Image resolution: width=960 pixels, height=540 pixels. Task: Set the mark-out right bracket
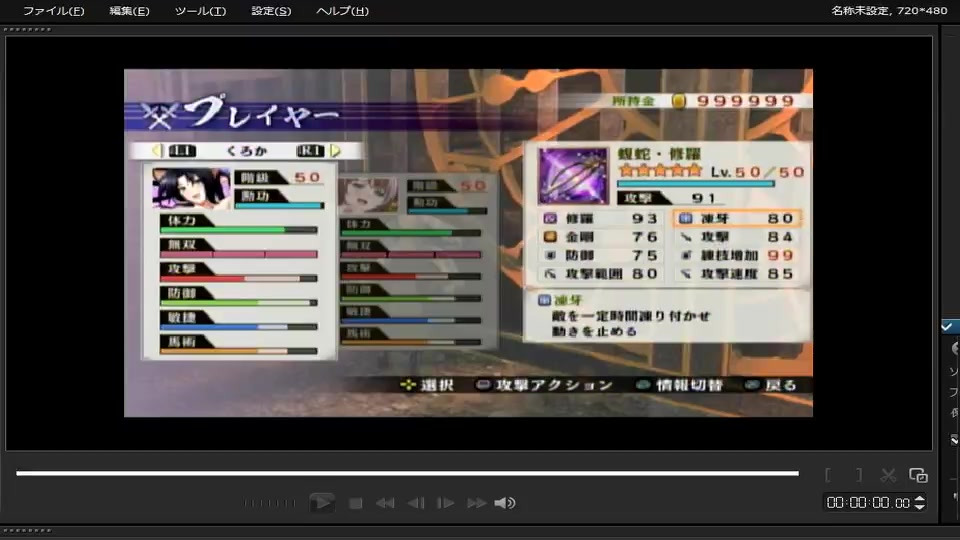859,475
